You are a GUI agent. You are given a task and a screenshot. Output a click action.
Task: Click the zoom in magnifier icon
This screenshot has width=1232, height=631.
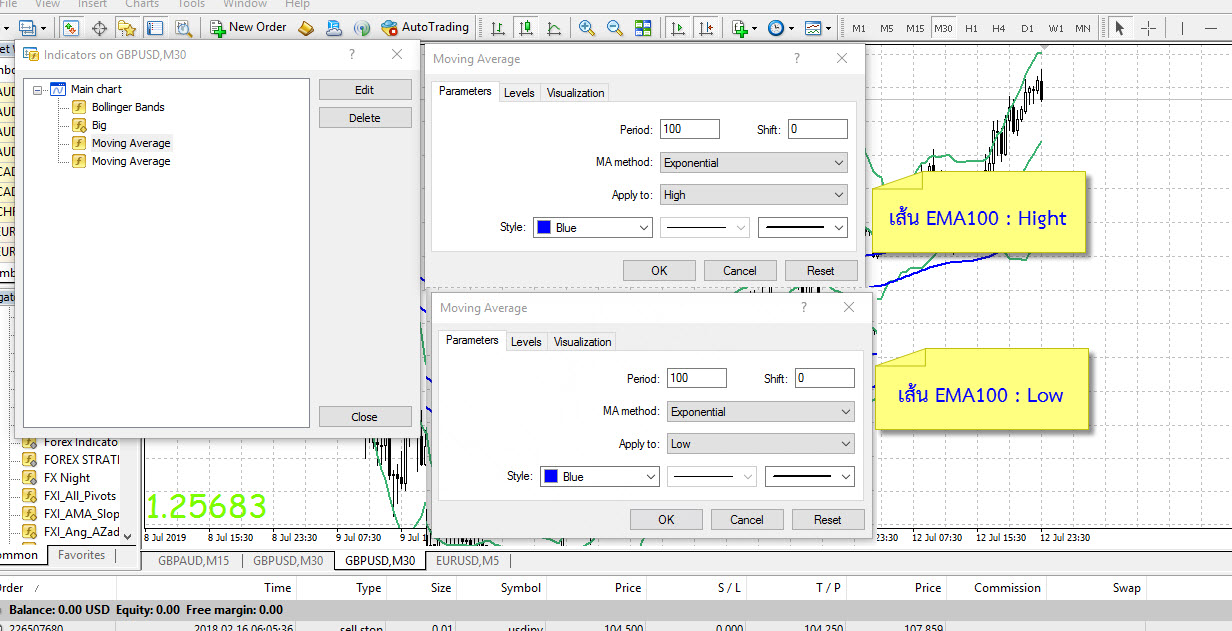point(587,28)
